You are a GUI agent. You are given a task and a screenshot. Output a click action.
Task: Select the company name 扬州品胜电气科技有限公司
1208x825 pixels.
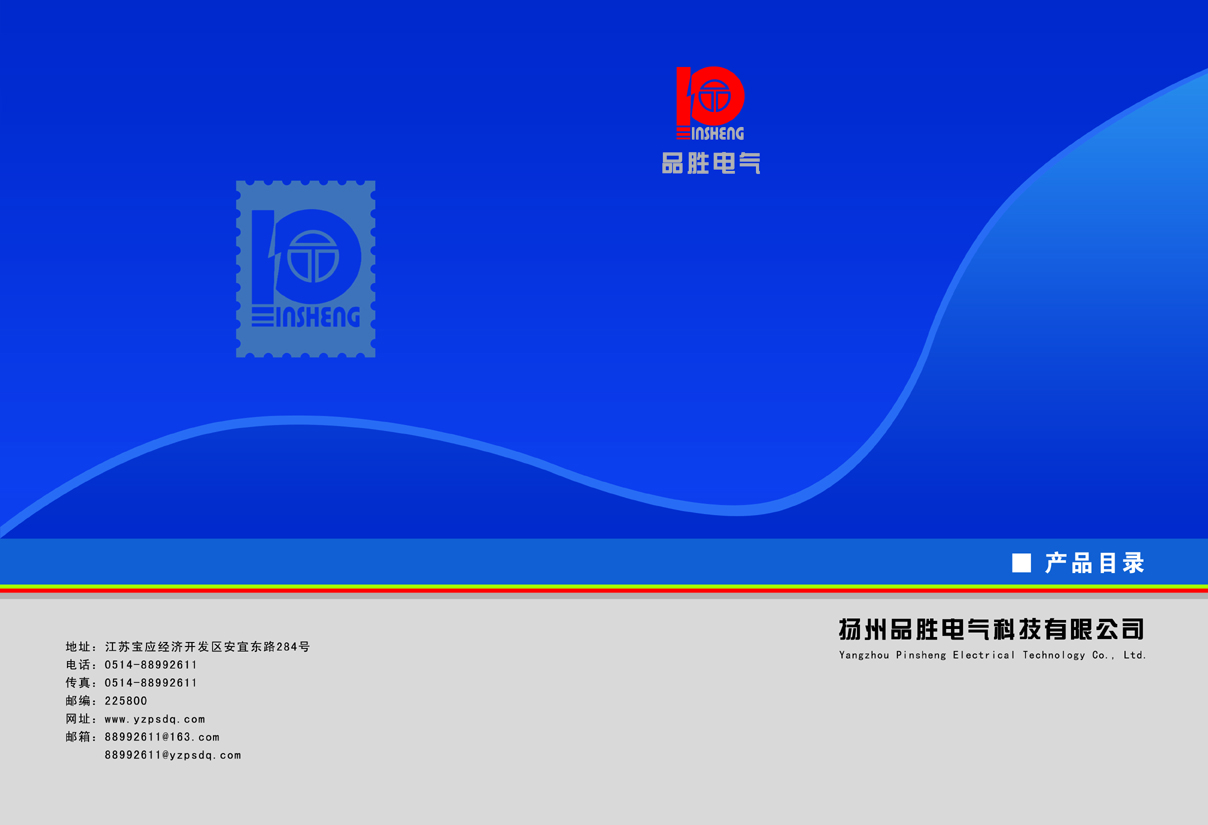coord(991,629)
